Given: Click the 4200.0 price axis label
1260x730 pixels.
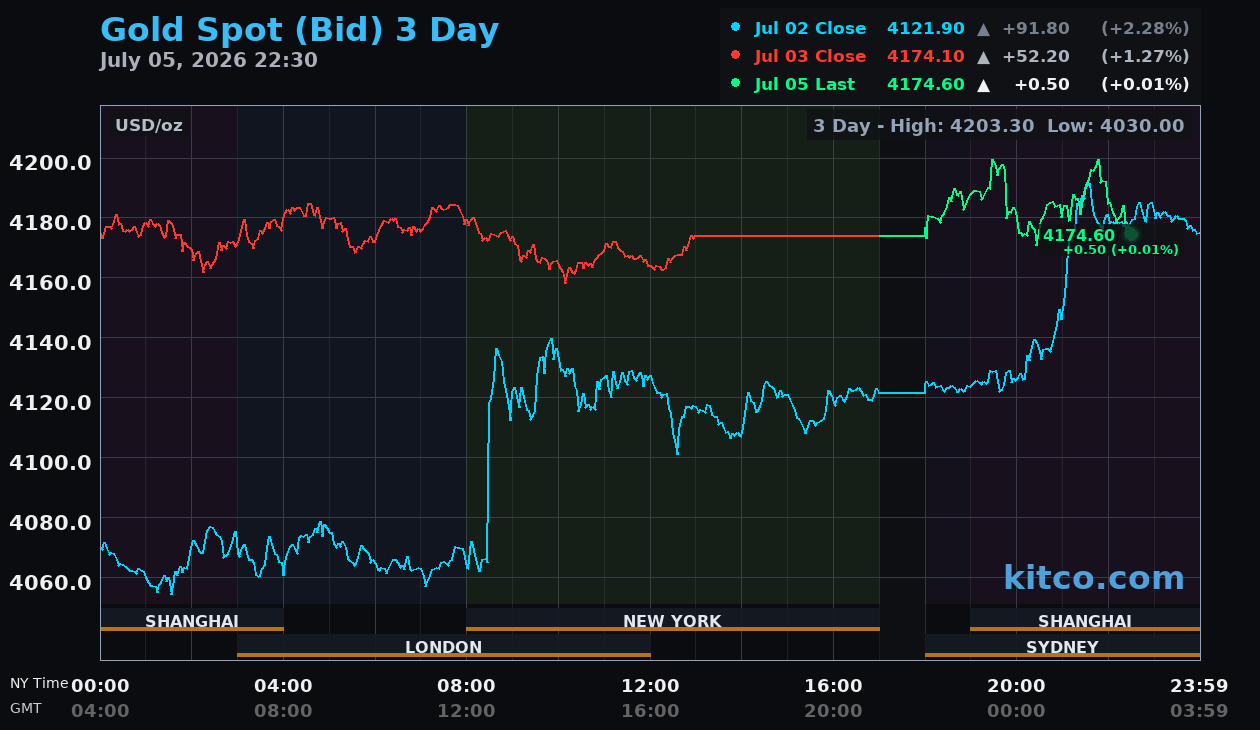Looking at the screenshot, I should tap(50, 162).
